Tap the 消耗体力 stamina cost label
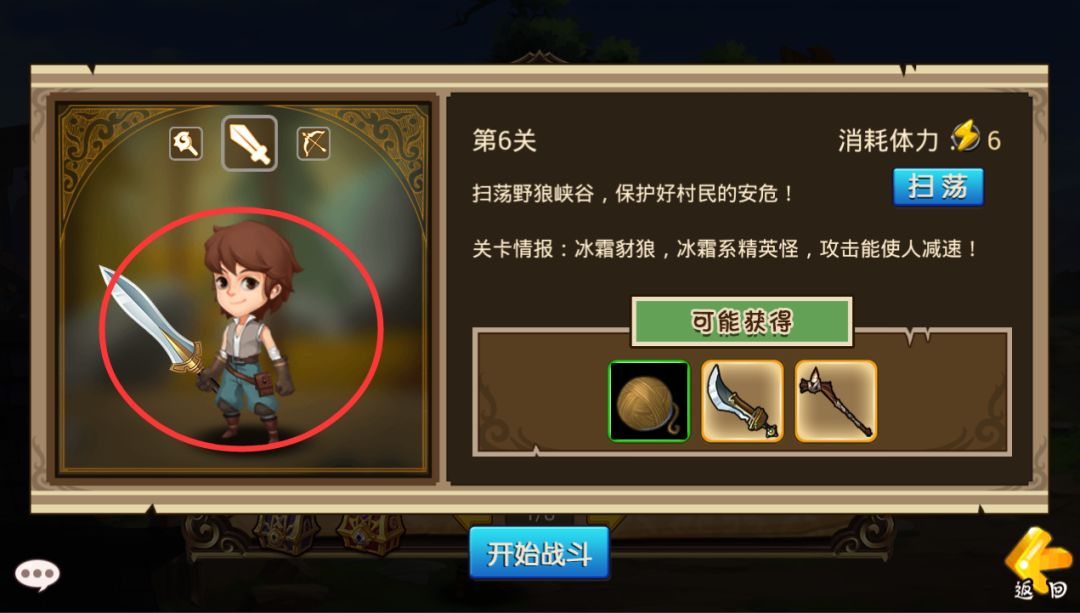This screenshot has height=613, width=1080. click(889, 141)
